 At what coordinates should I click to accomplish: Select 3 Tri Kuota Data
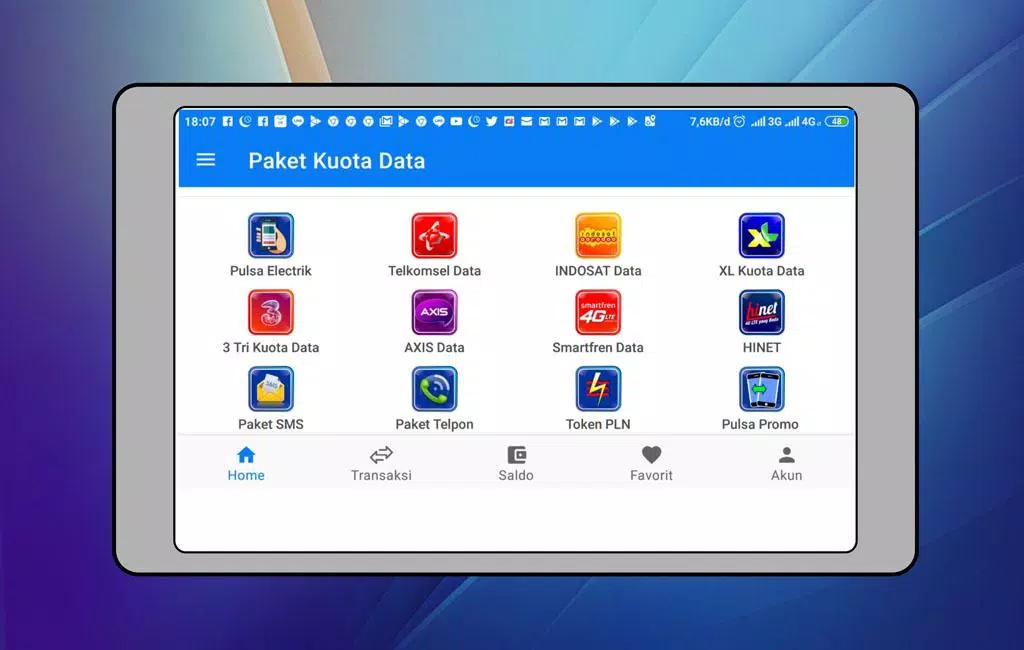(x=271, y=312)
